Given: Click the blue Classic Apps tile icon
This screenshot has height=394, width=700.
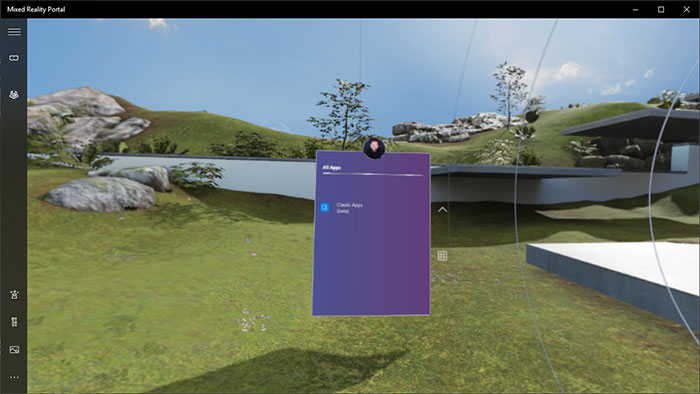Looking at the screenshot, I should click(x=325, y=207).
